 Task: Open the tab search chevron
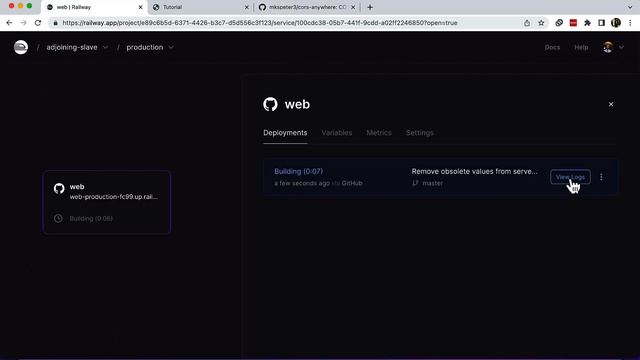[630, 7]
